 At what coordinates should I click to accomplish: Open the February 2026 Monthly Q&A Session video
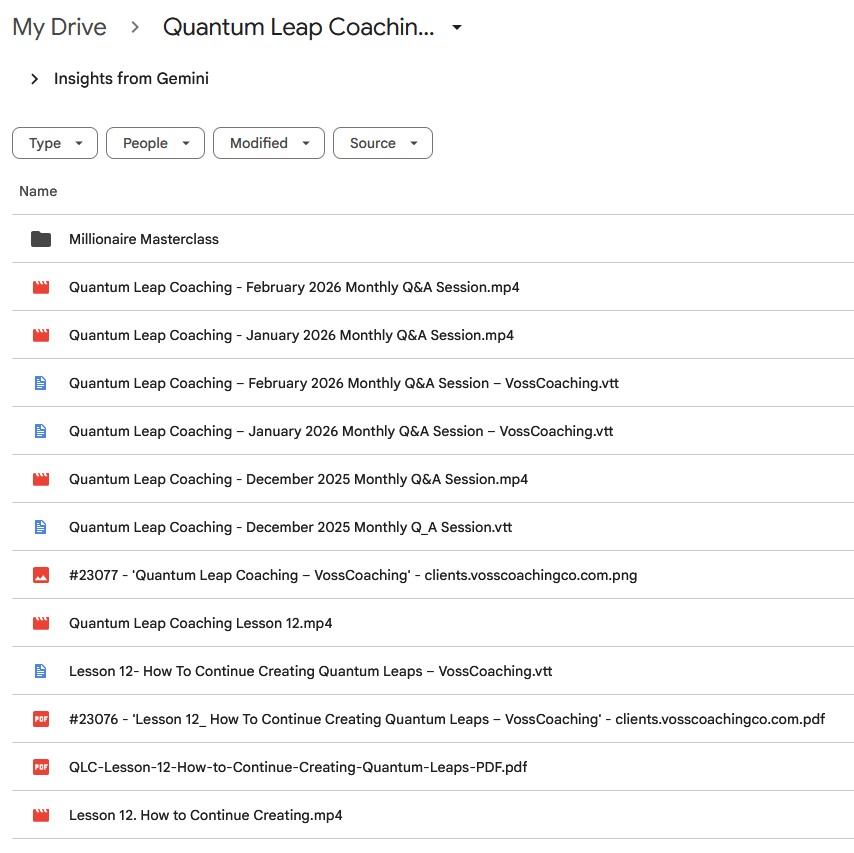click(x=293, y=287)
